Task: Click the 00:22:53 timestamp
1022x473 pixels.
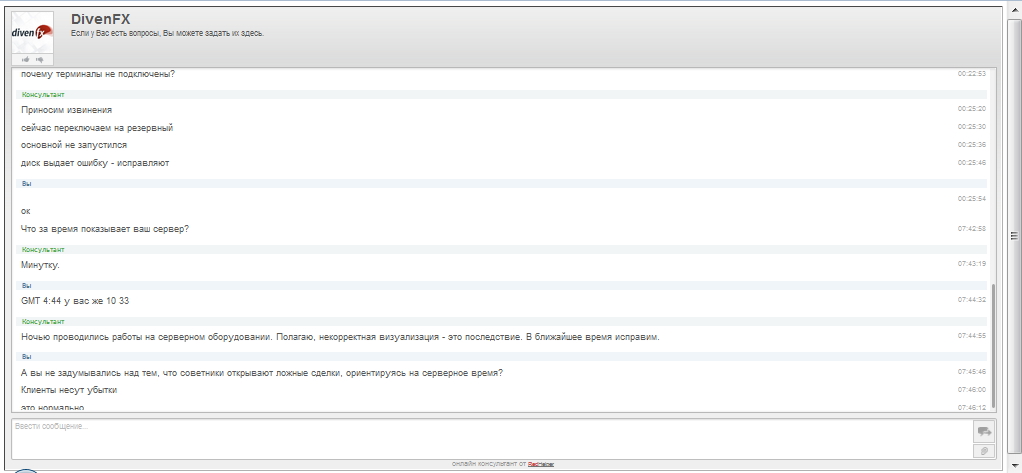Action: pos(971,74)
